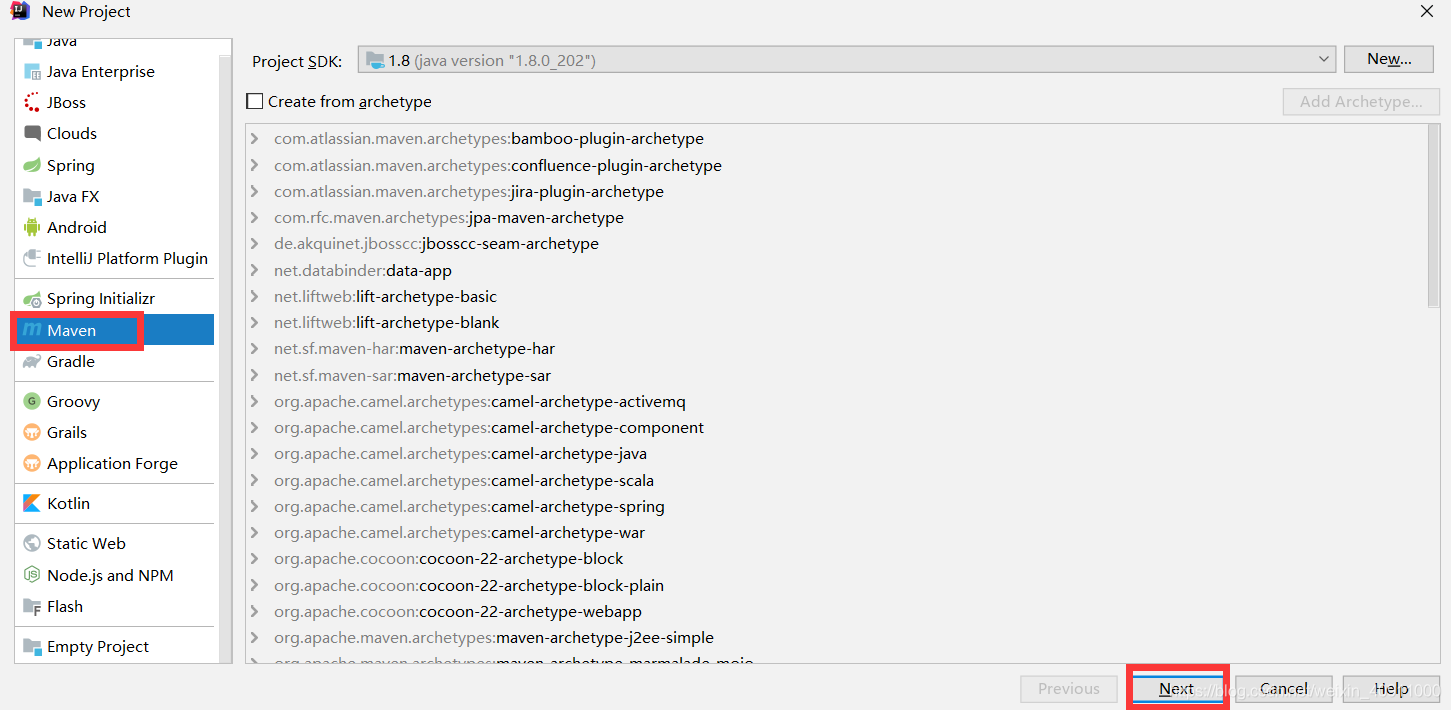The width and height of the screenshot is (1451, 710).
Task: Expand jira-plugin-archetype entry
Action: tap(255, 192)
